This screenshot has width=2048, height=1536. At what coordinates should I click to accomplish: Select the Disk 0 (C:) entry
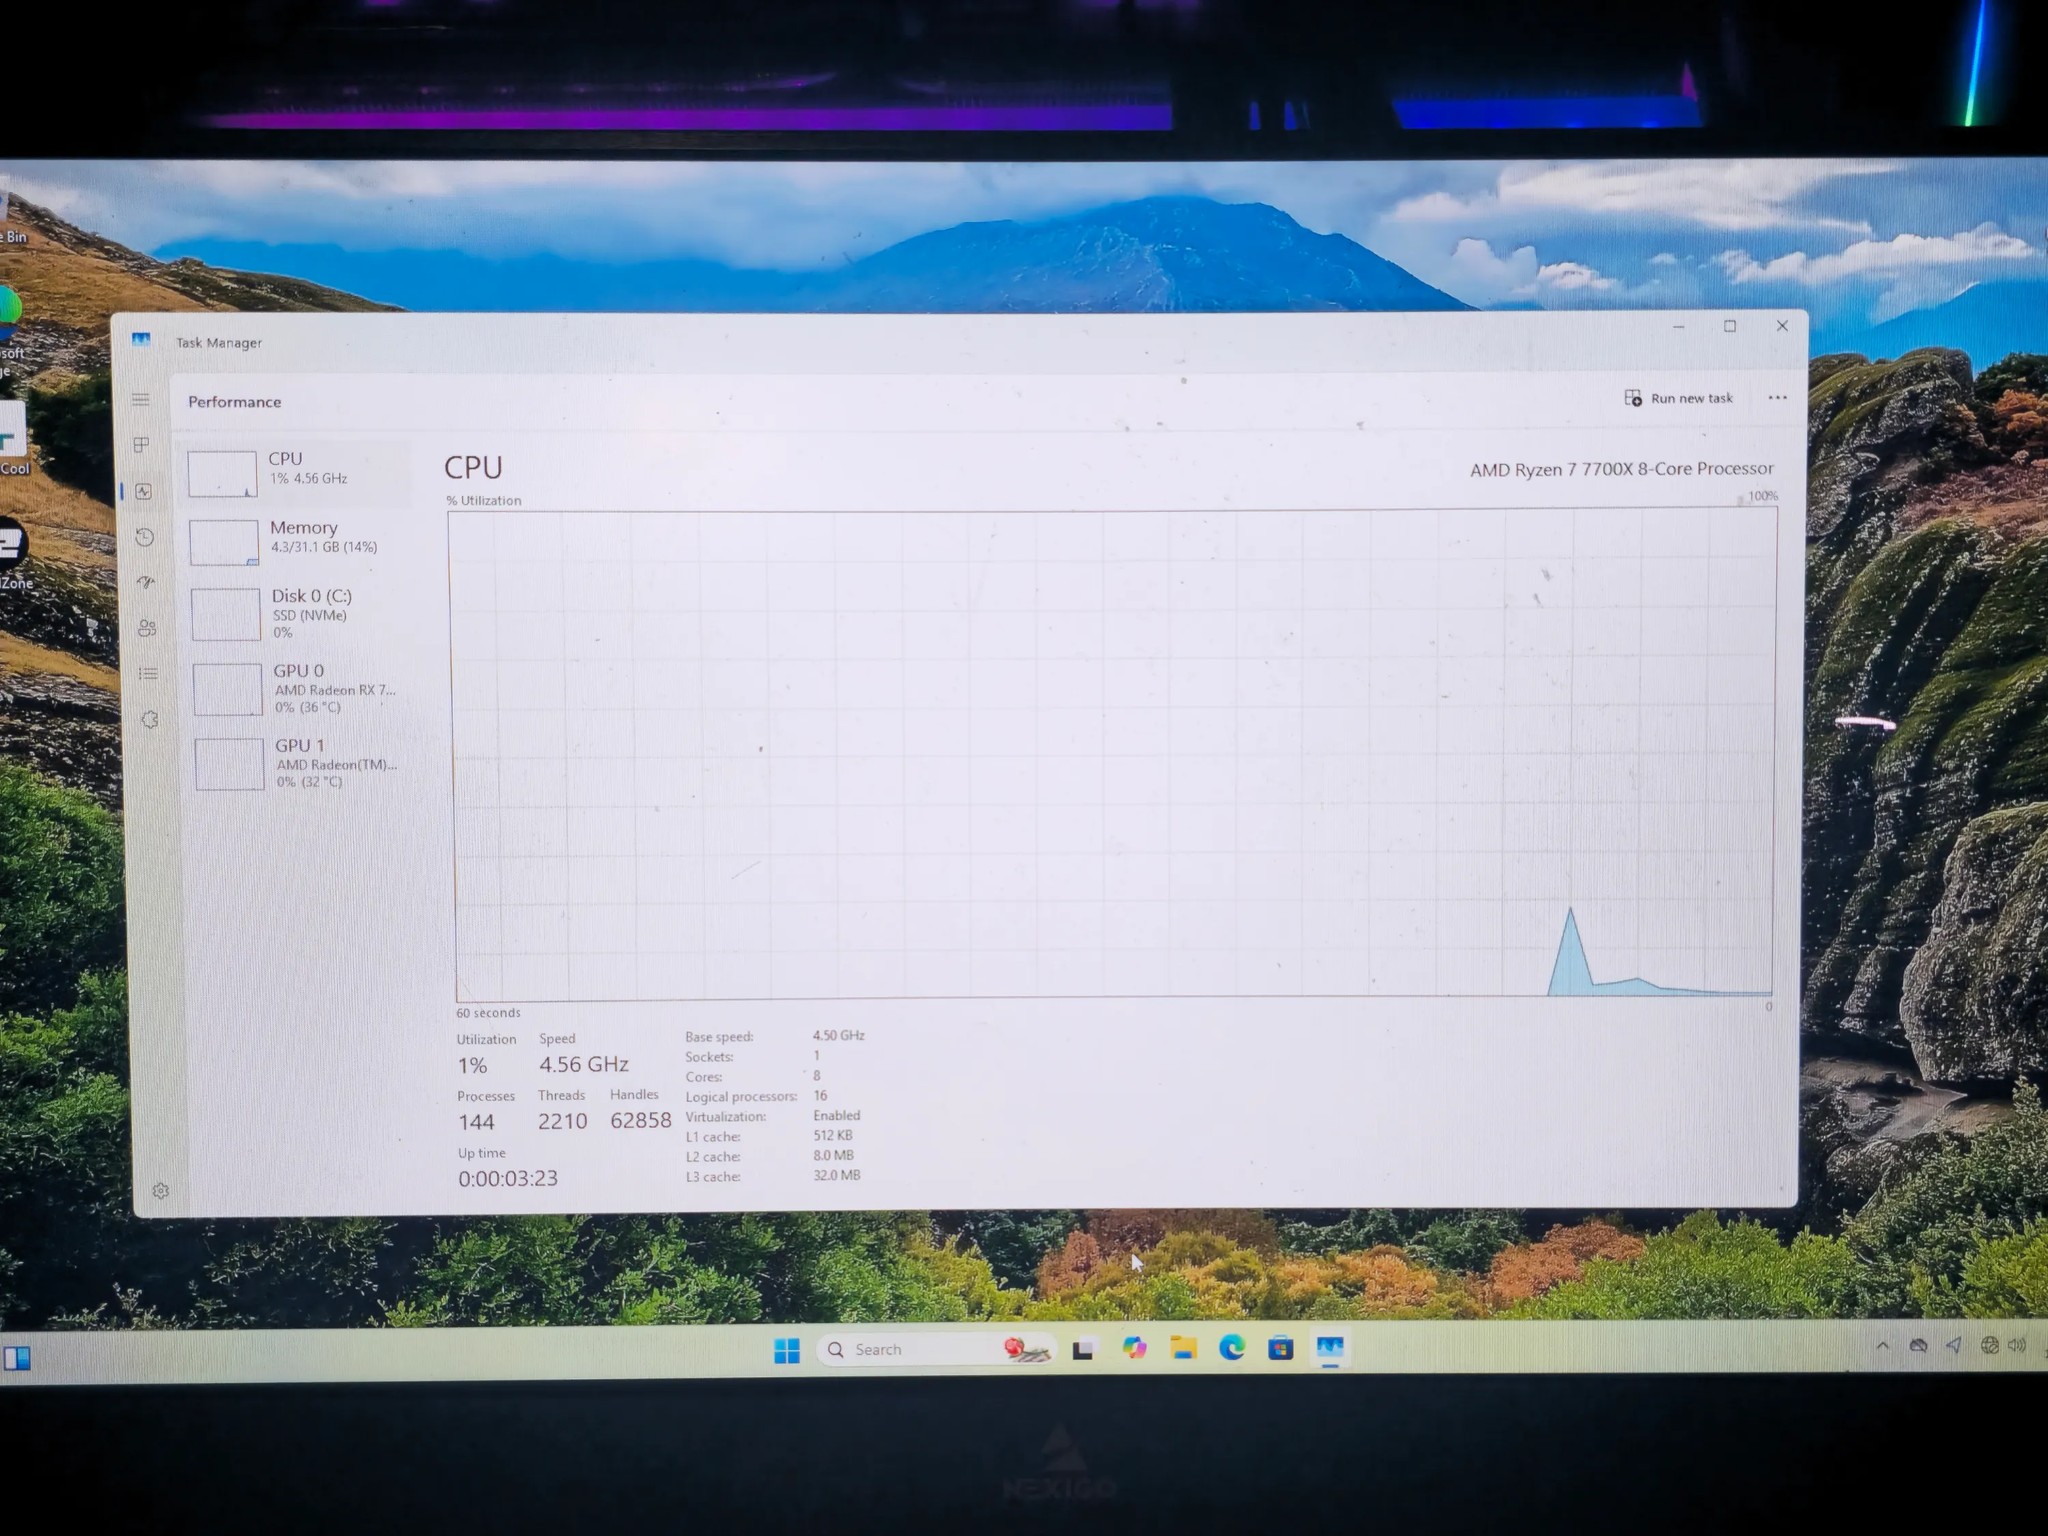(300, 614)
